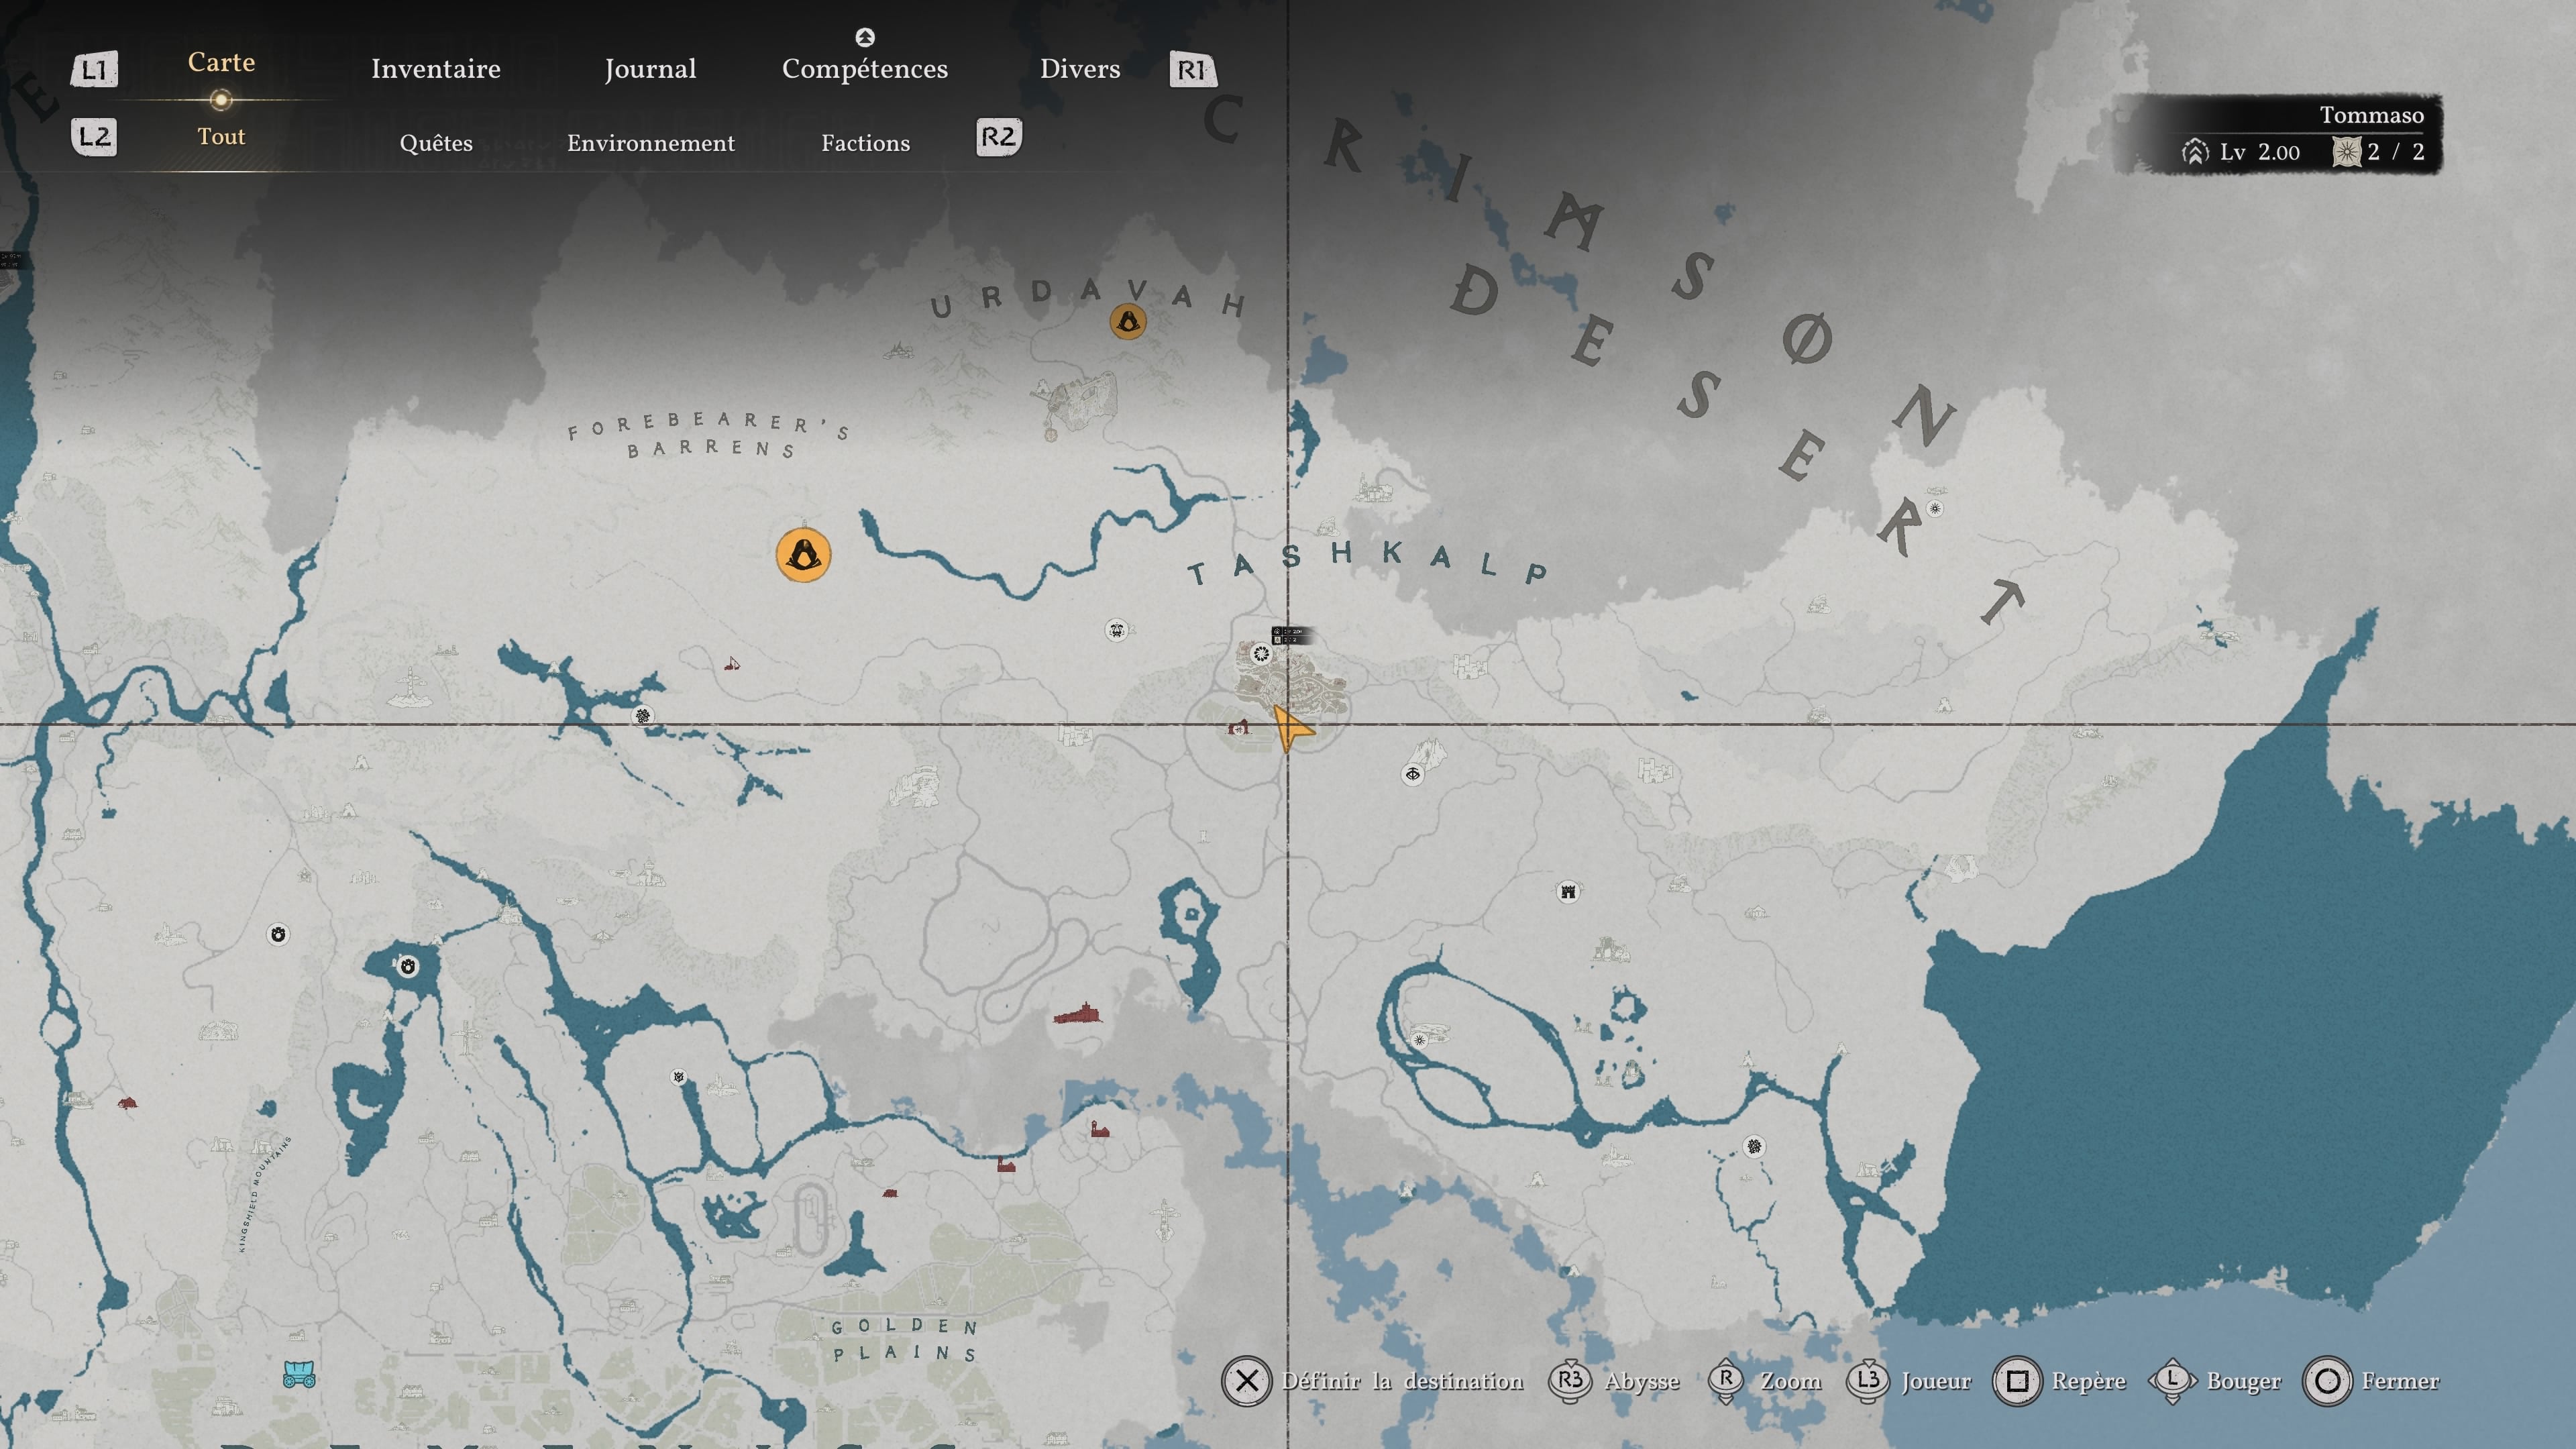Viewport: 2576px width, 1449px height.
Task: Click the starburst marker inside the river loop
Action: 1419,1040
